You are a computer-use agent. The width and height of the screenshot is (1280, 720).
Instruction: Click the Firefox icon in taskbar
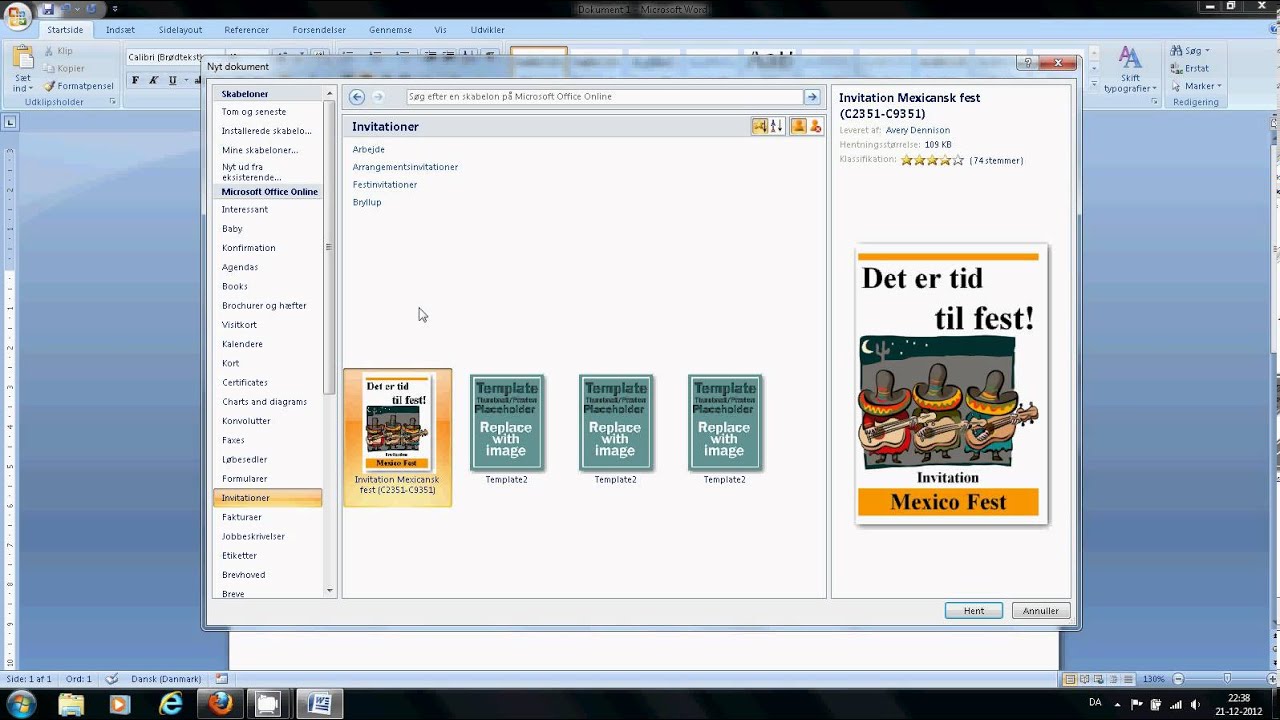(x=219, y=704)
